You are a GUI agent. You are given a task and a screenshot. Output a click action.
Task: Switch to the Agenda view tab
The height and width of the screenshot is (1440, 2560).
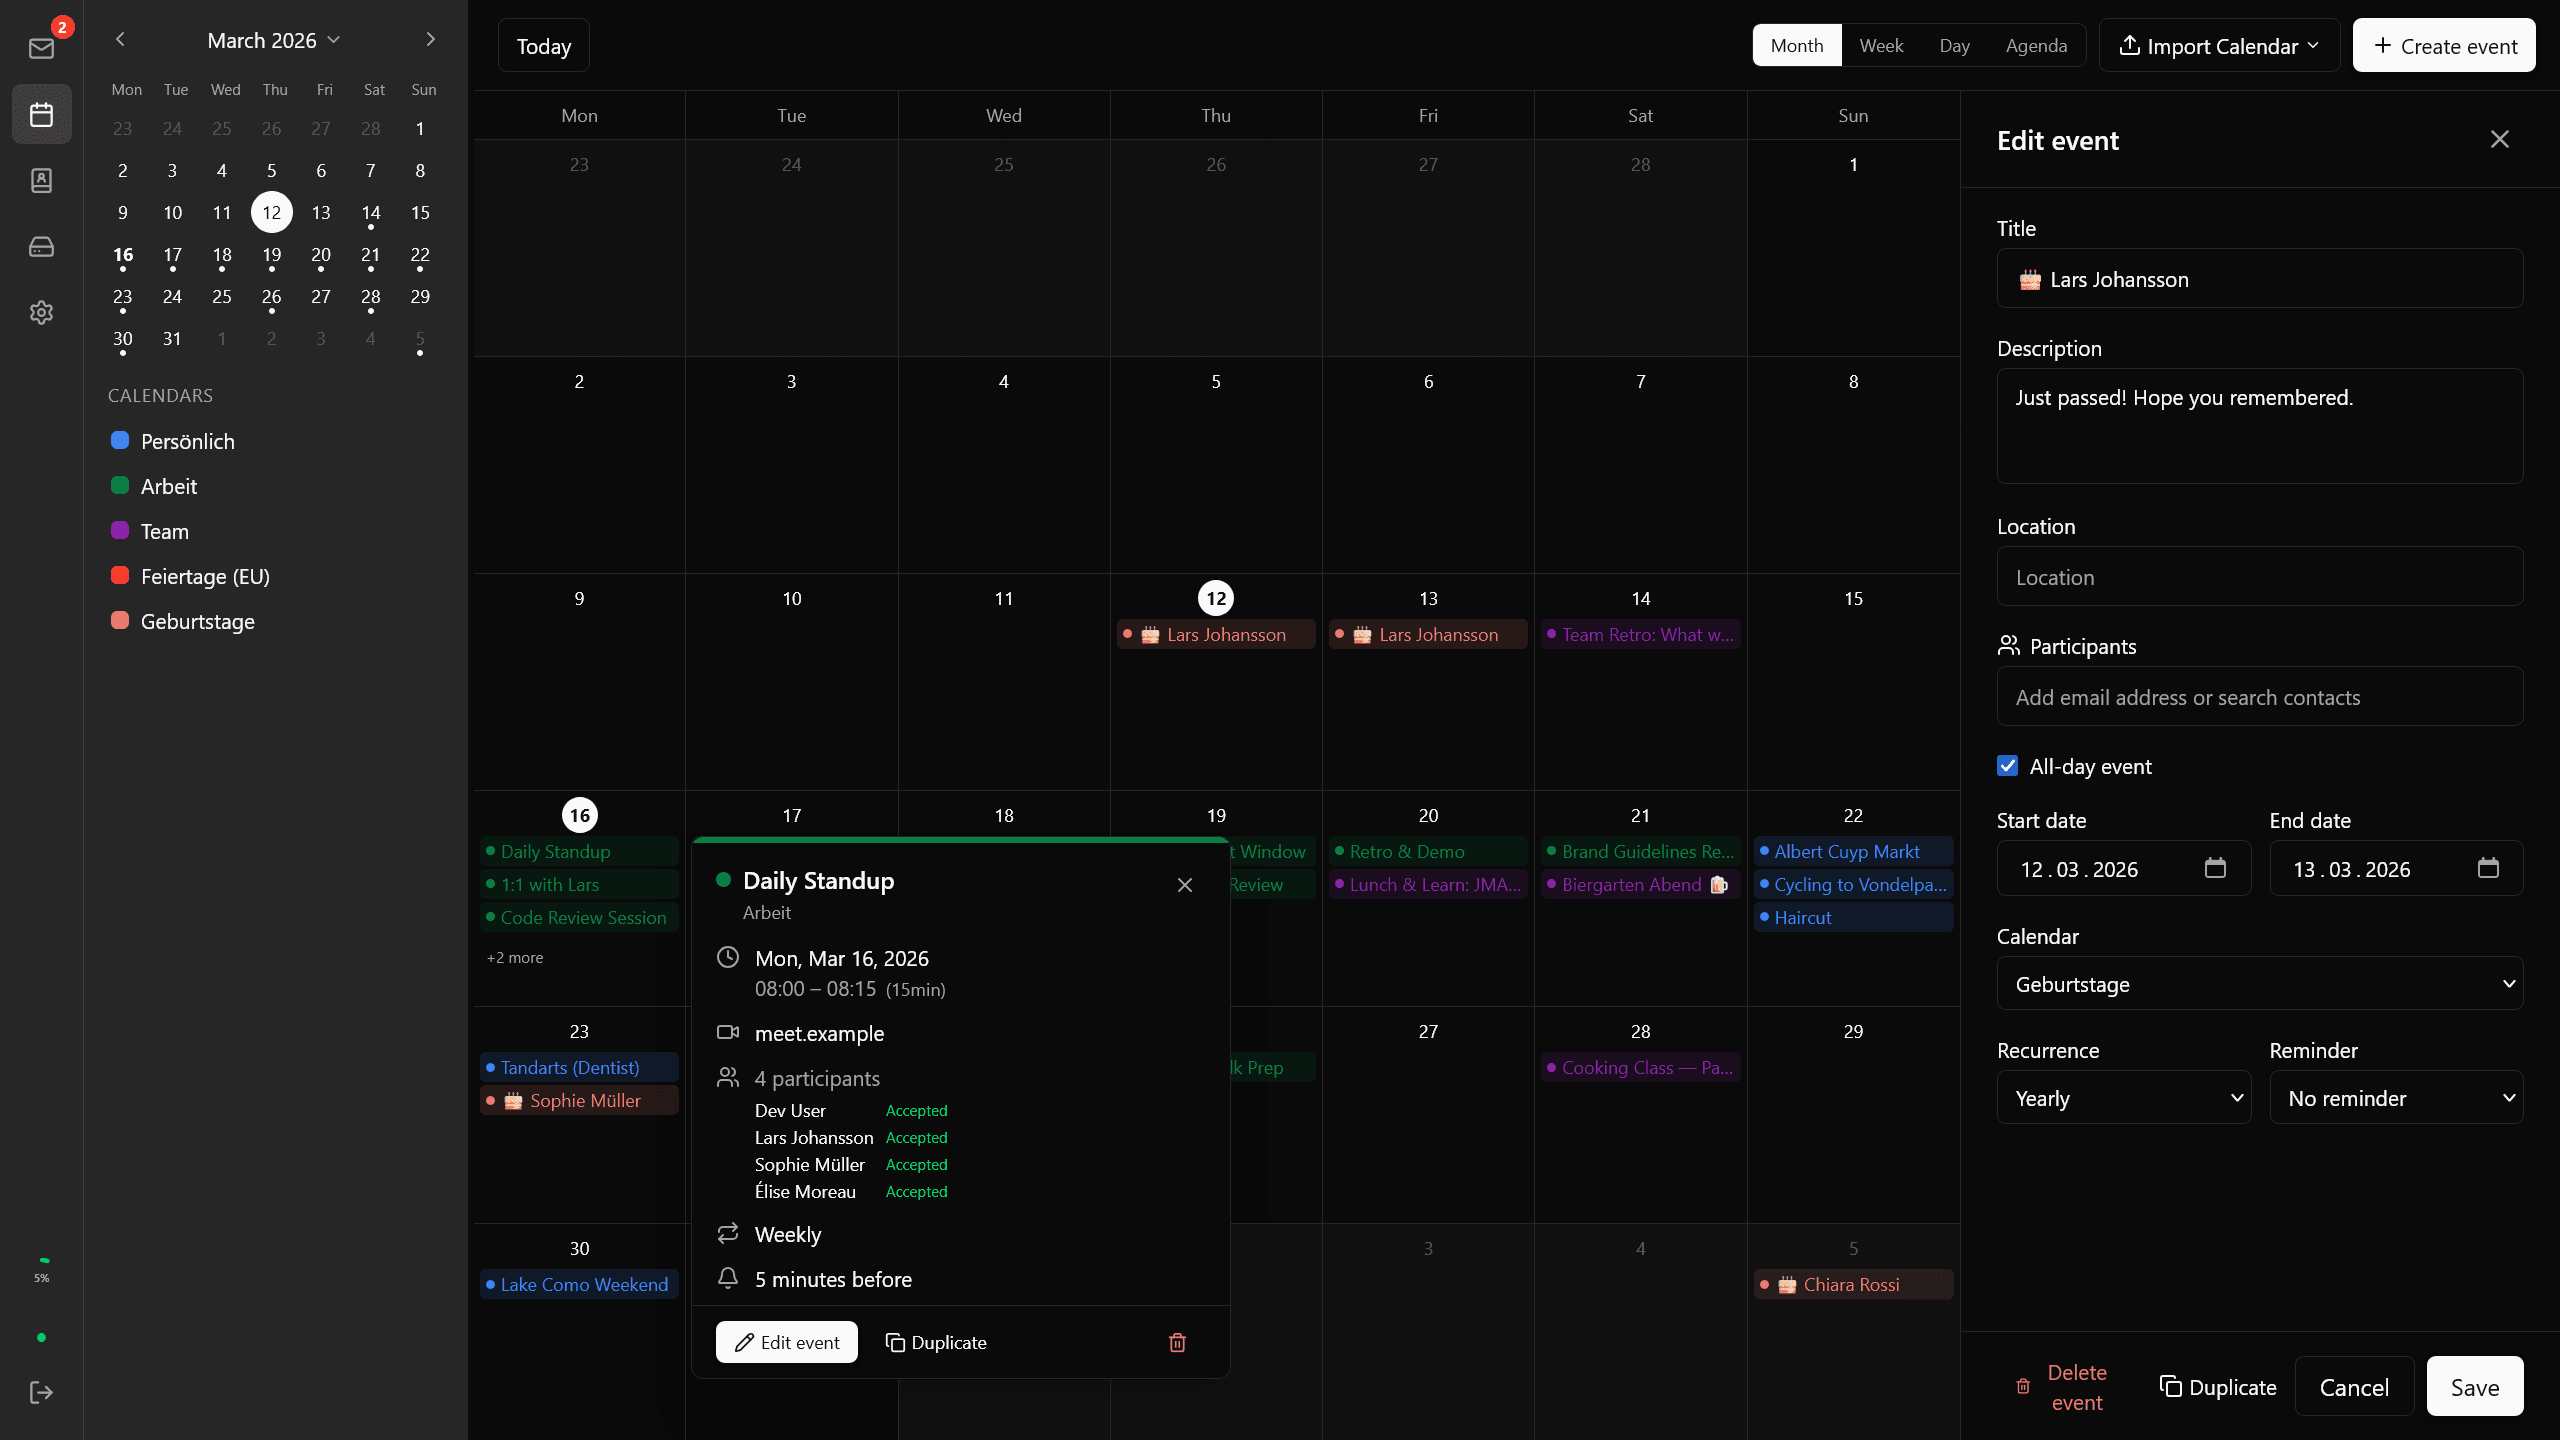(2037, 45)
